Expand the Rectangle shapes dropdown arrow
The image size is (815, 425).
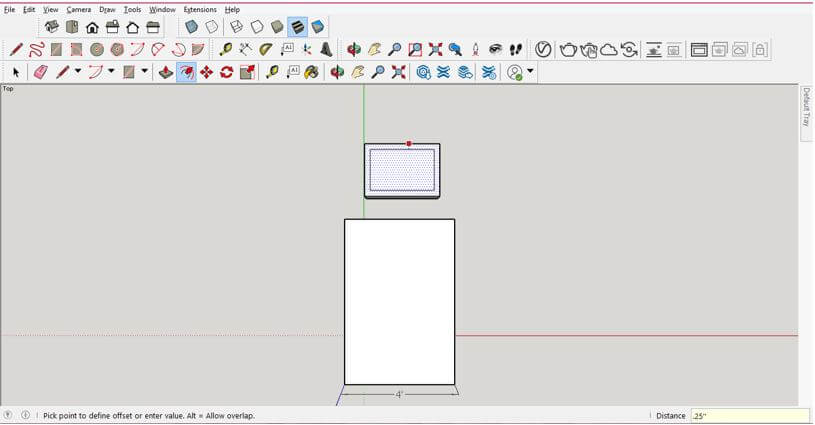[x=144, y=71]
